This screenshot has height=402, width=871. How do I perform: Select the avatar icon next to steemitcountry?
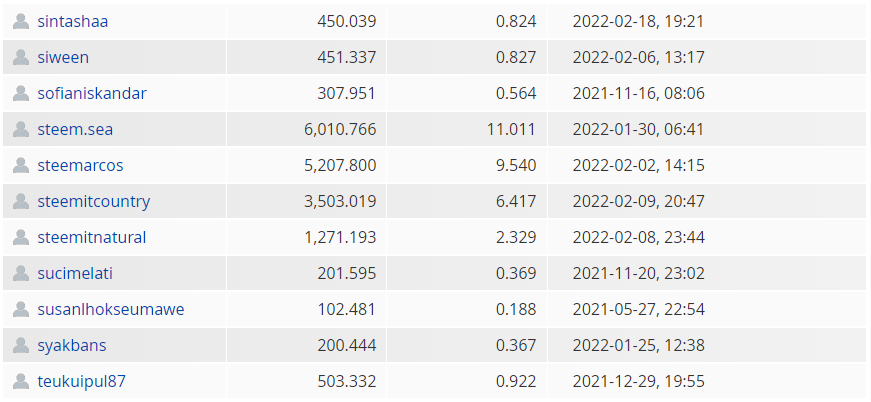pyautogui.click(x=21, y=202)
